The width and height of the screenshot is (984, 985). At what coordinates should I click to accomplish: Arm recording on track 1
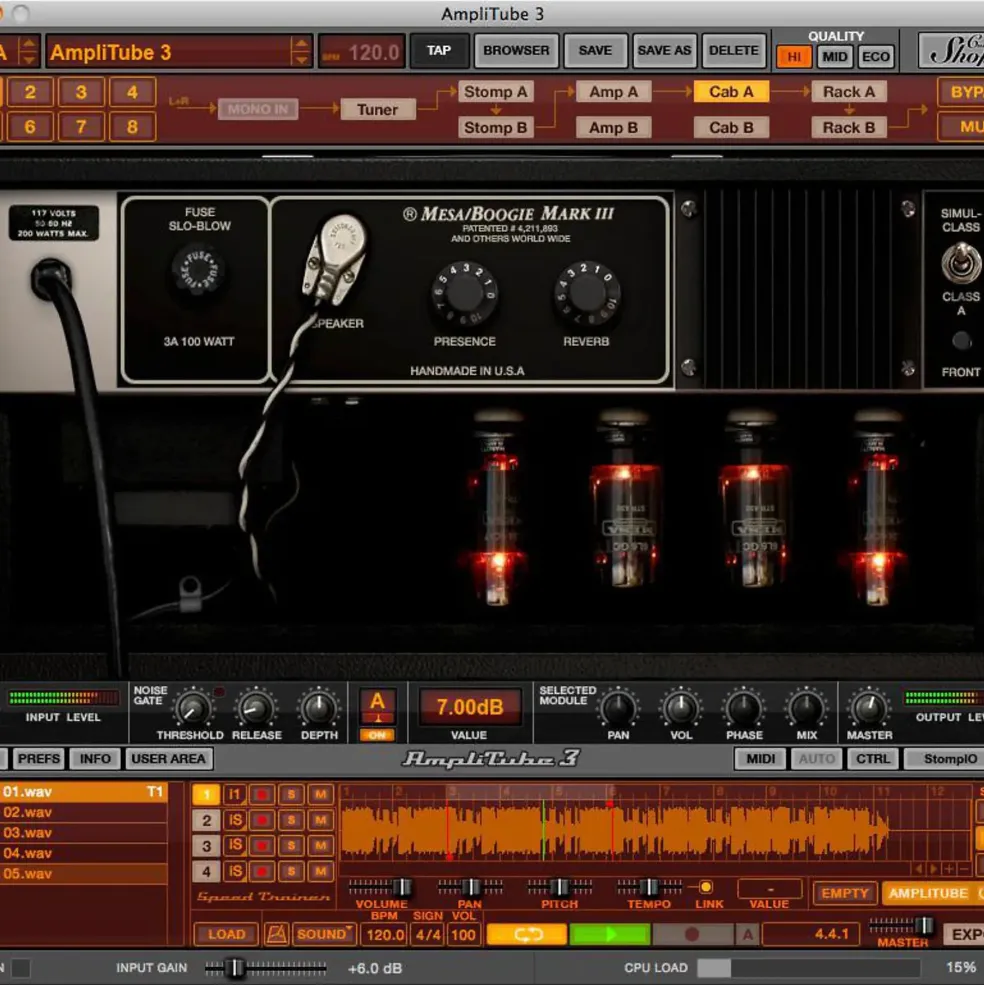[262, 795]
